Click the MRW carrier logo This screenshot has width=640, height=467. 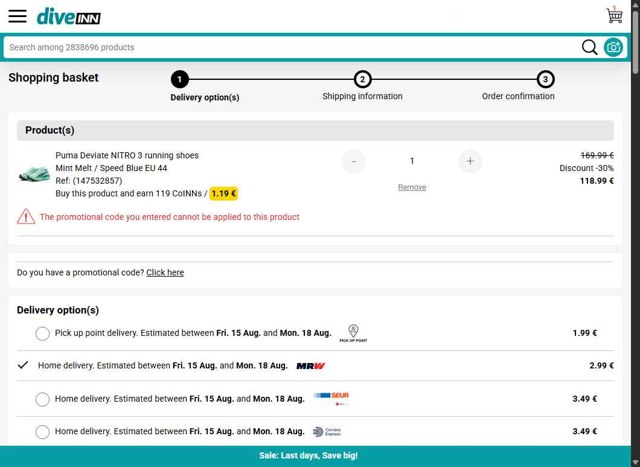pos(311,366)
